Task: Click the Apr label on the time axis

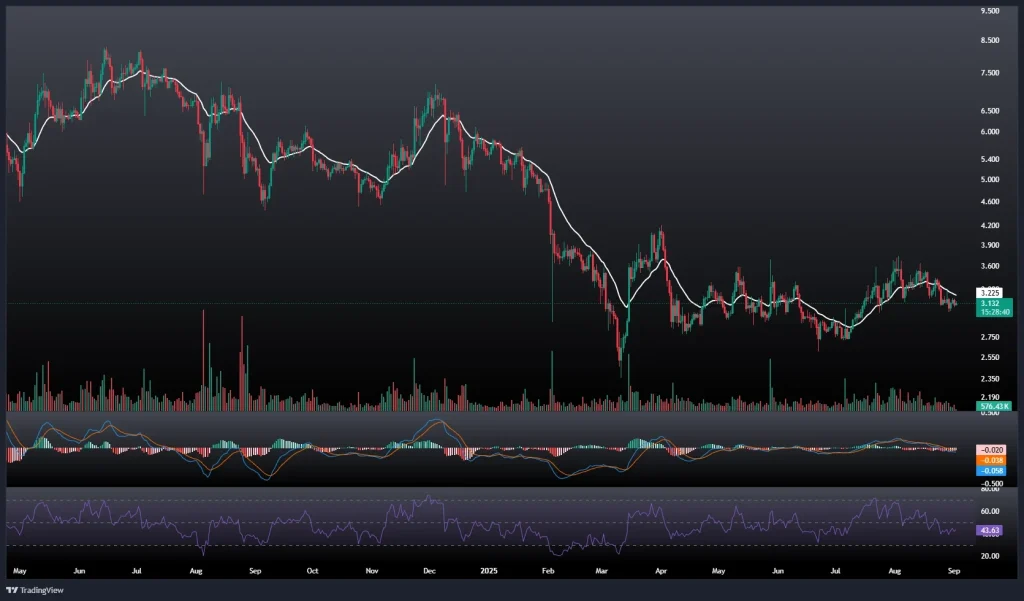Action: (661, 569)
